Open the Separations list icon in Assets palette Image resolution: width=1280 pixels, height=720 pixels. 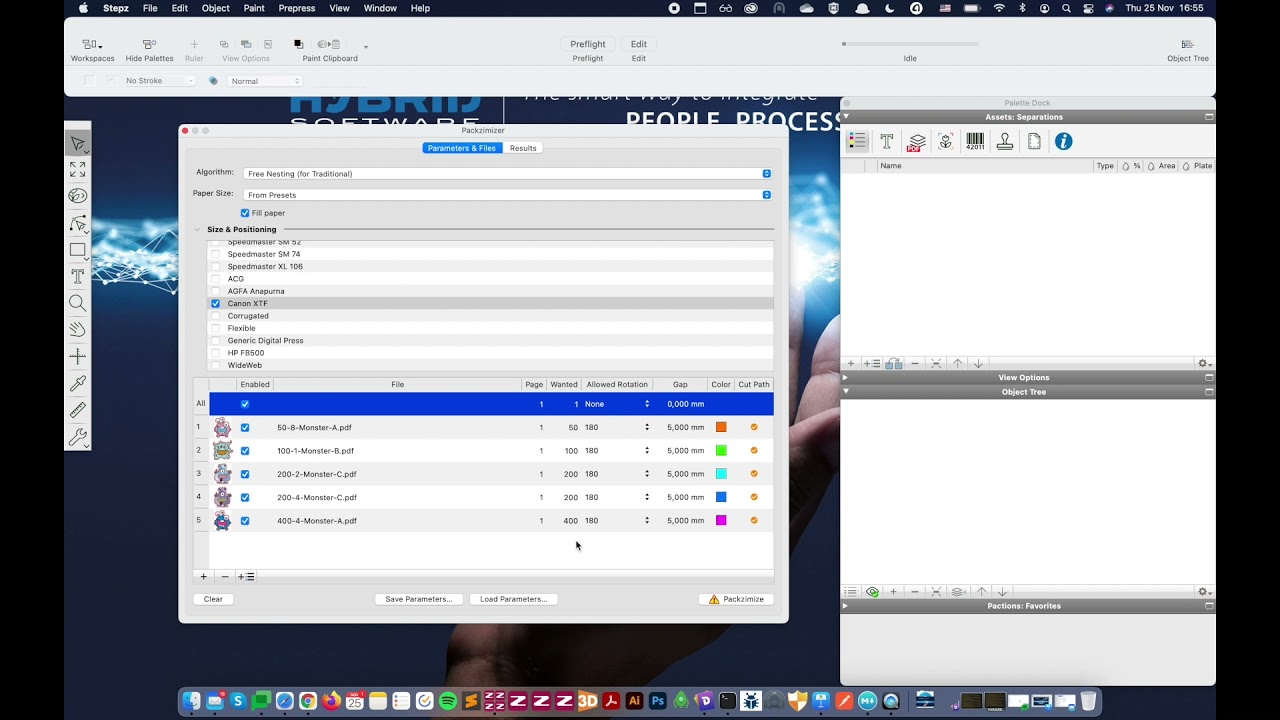857,142
